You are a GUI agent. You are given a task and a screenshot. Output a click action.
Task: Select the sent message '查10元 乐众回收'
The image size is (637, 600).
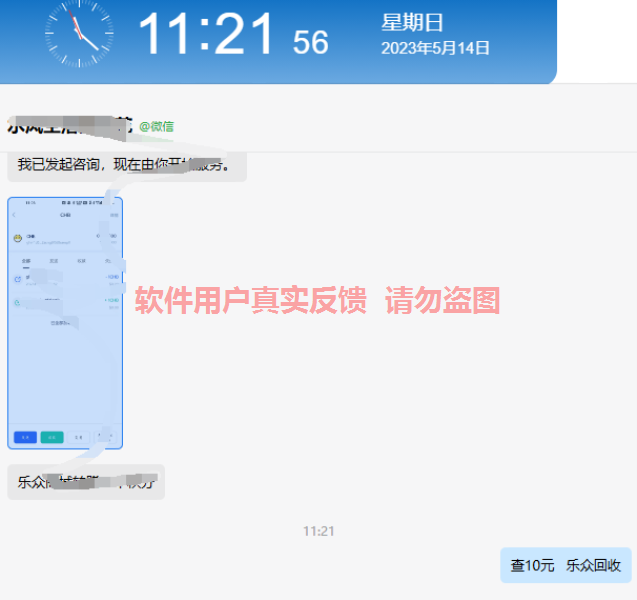pyautogui.click(x=566, y=565)
